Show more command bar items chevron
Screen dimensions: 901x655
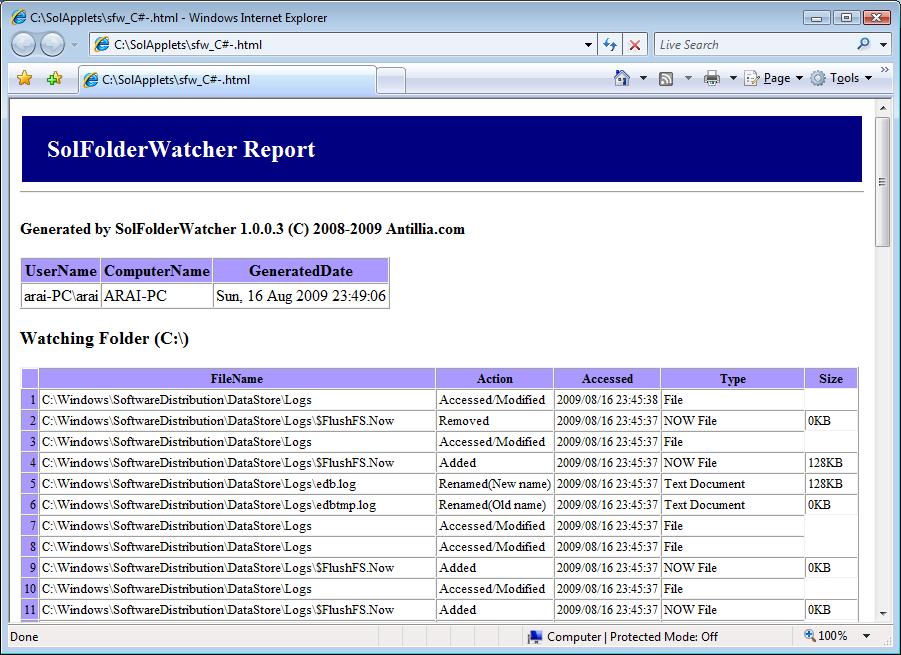884,70
